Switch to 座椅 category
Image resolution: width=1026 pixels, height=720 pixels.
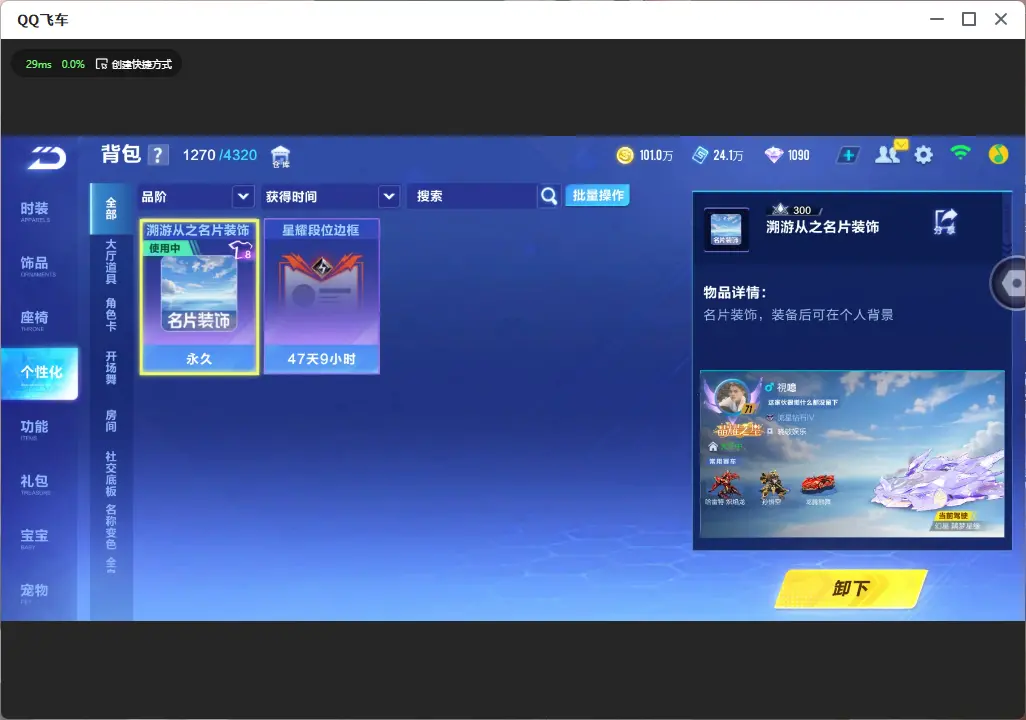[35, 319]
